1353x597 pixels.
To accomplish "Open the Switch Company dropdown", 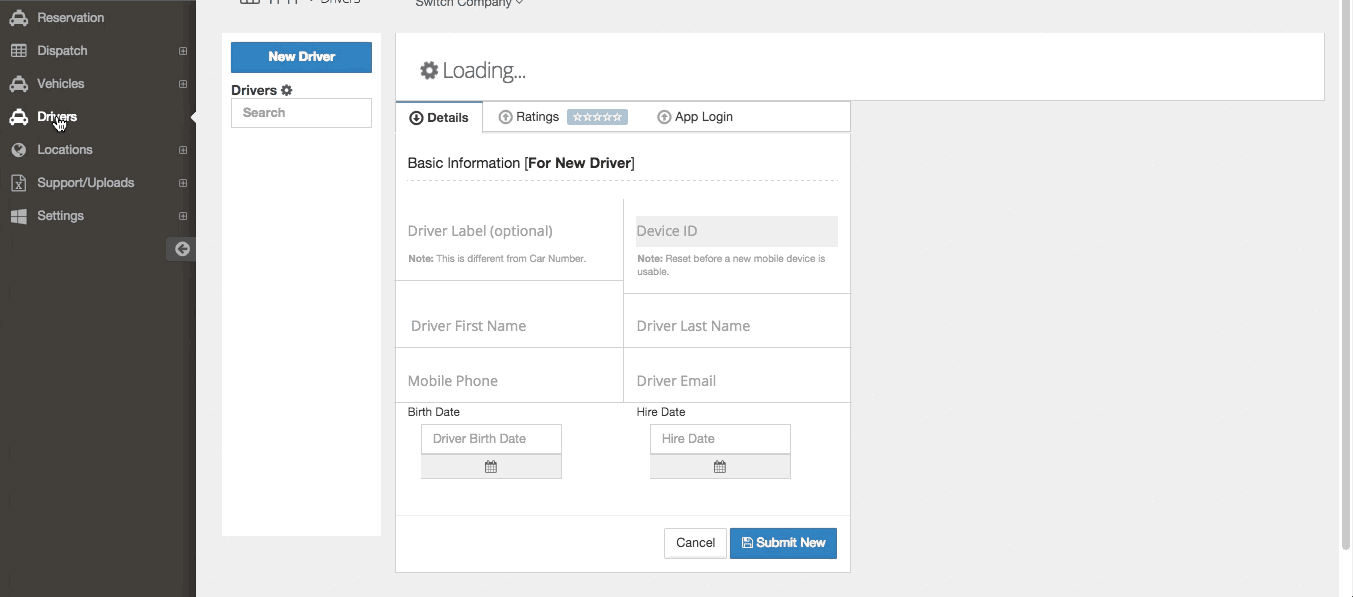I will point(469,3).
